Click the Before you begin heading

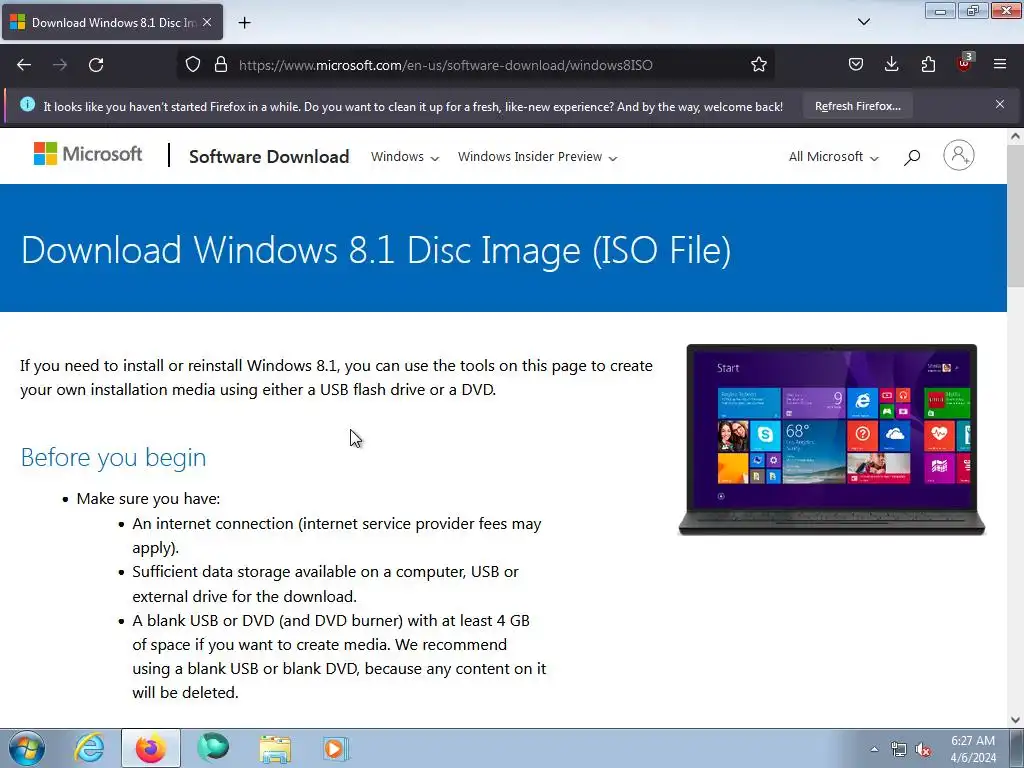[x=114, y=457]
